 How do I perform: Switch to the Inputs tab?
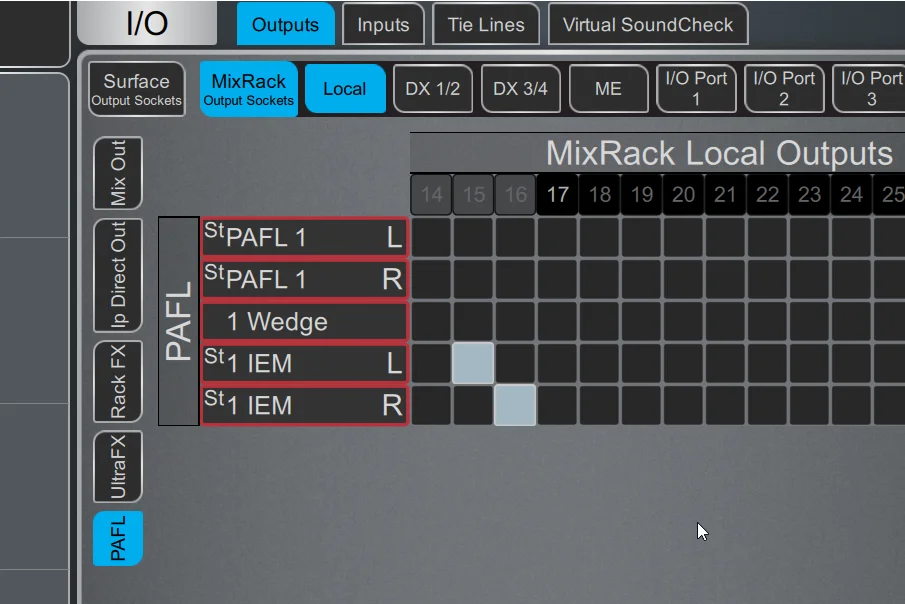click(383, 25)
